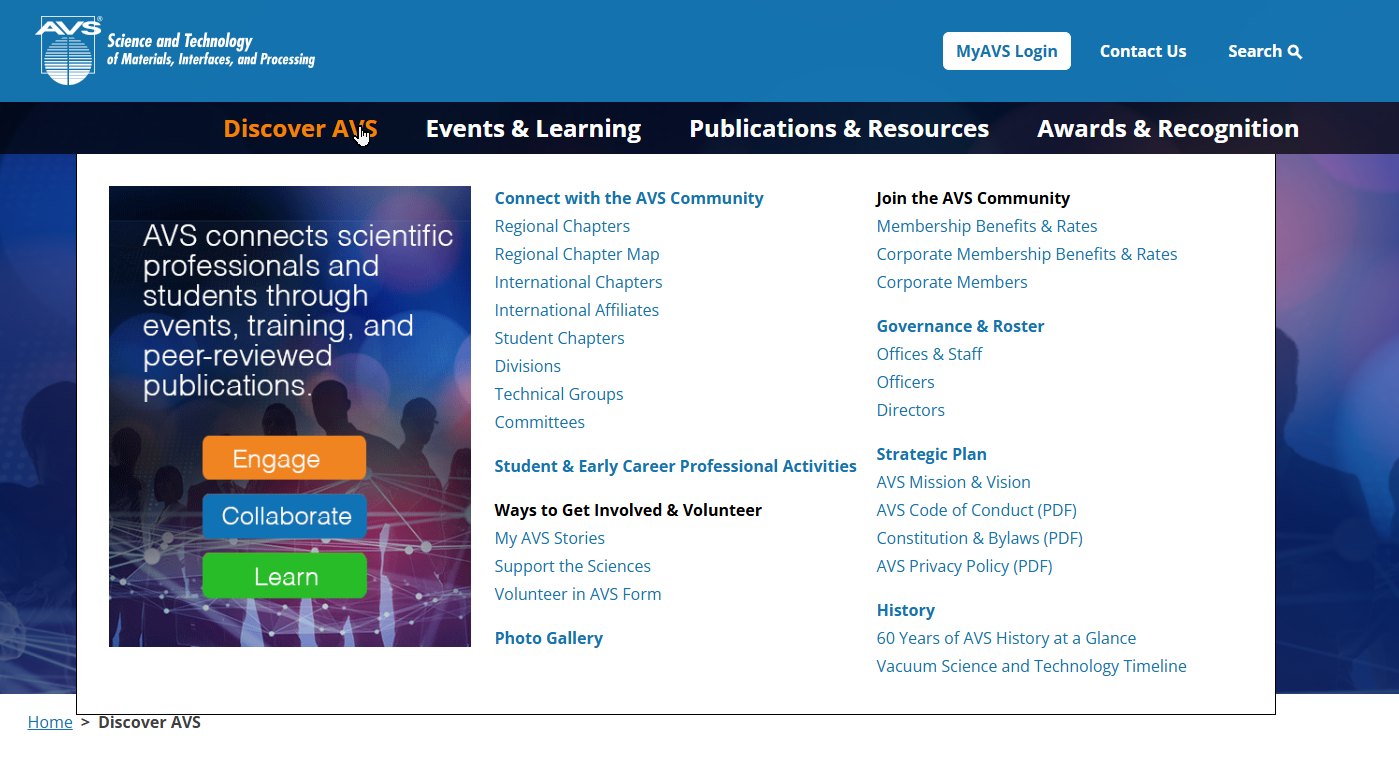Open Technical Groups link

click(559, 394)
